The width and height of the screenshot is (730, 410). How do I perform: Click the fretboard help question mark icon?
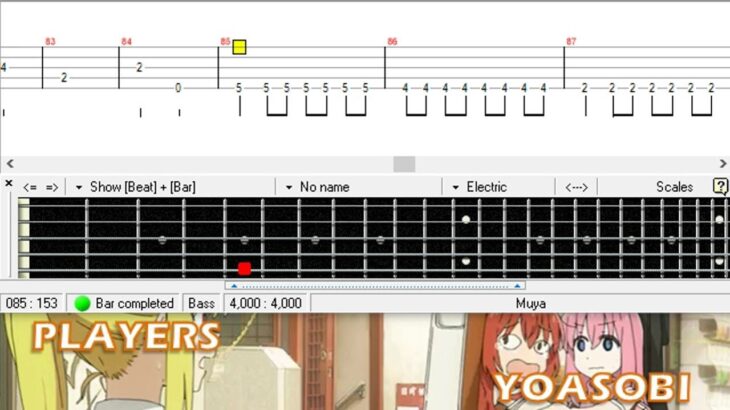coord(720,187)
